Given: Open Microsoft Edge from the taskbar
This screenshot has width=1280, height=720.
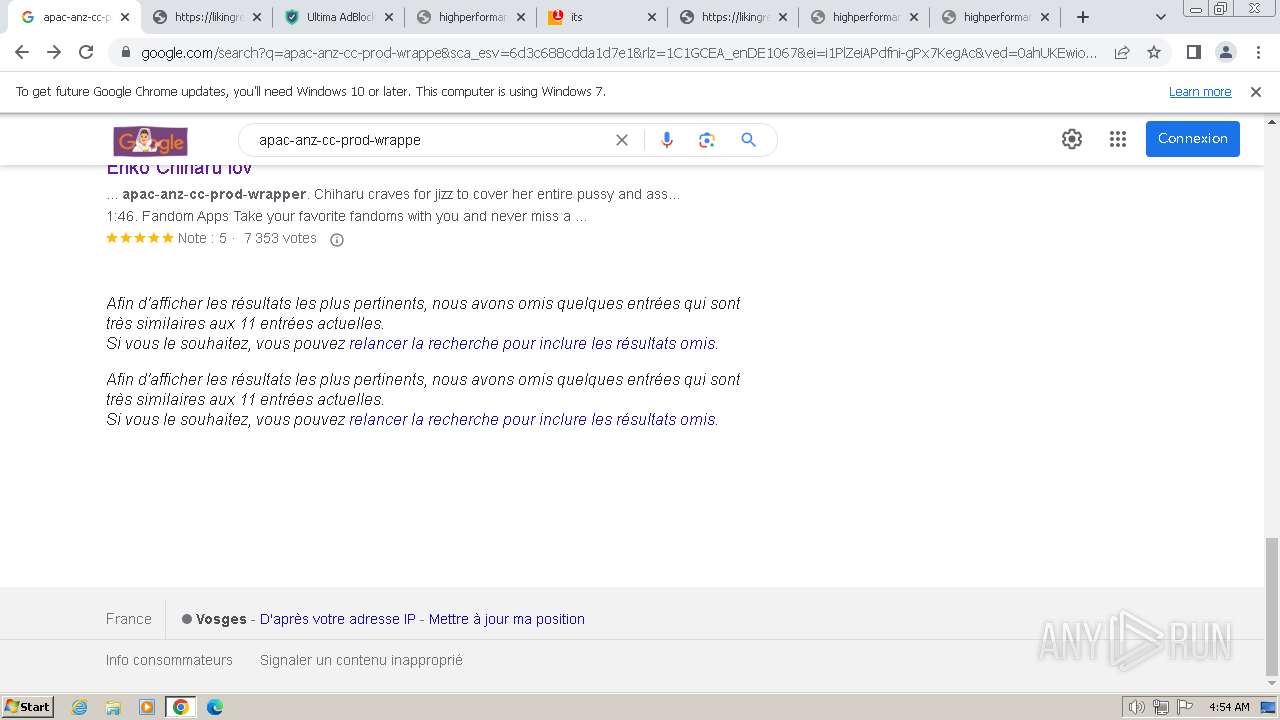Looking at the screenshot, I should [214, 707].
